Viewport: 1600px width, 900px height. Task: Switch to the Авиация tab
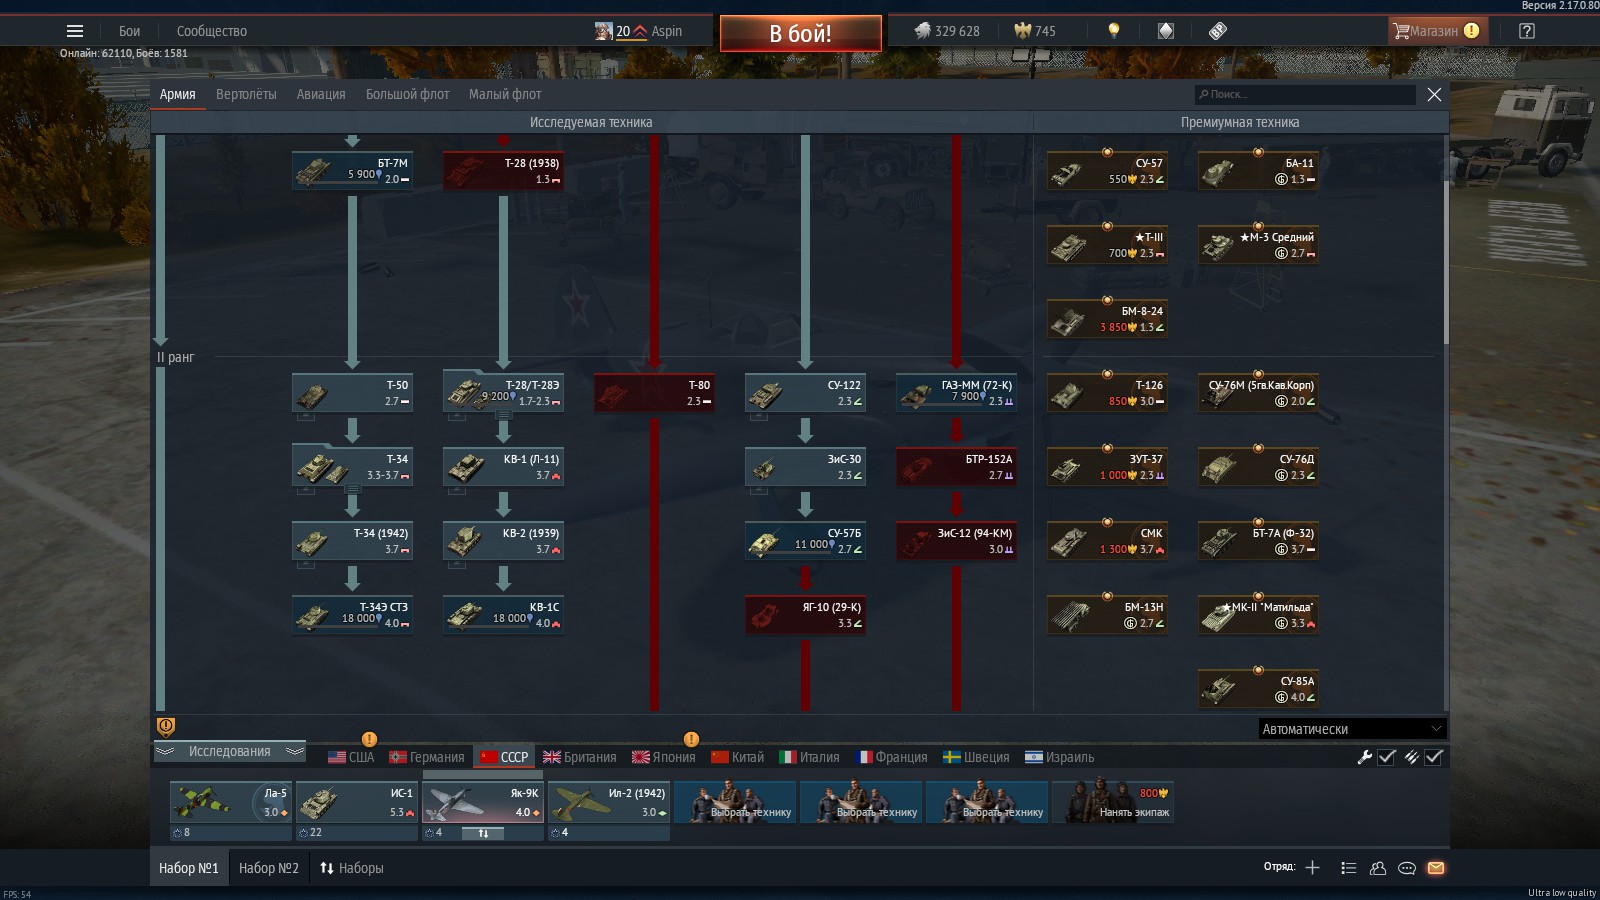click(321, 94)
